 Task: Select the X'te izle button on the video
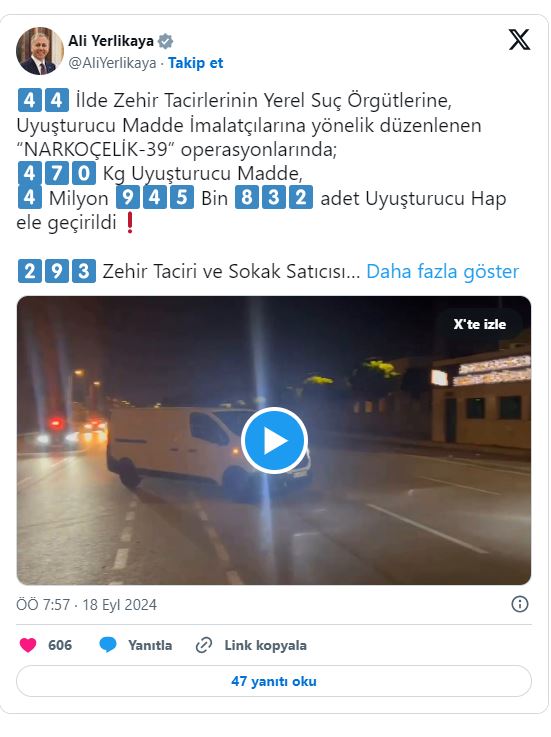point(480,324)
